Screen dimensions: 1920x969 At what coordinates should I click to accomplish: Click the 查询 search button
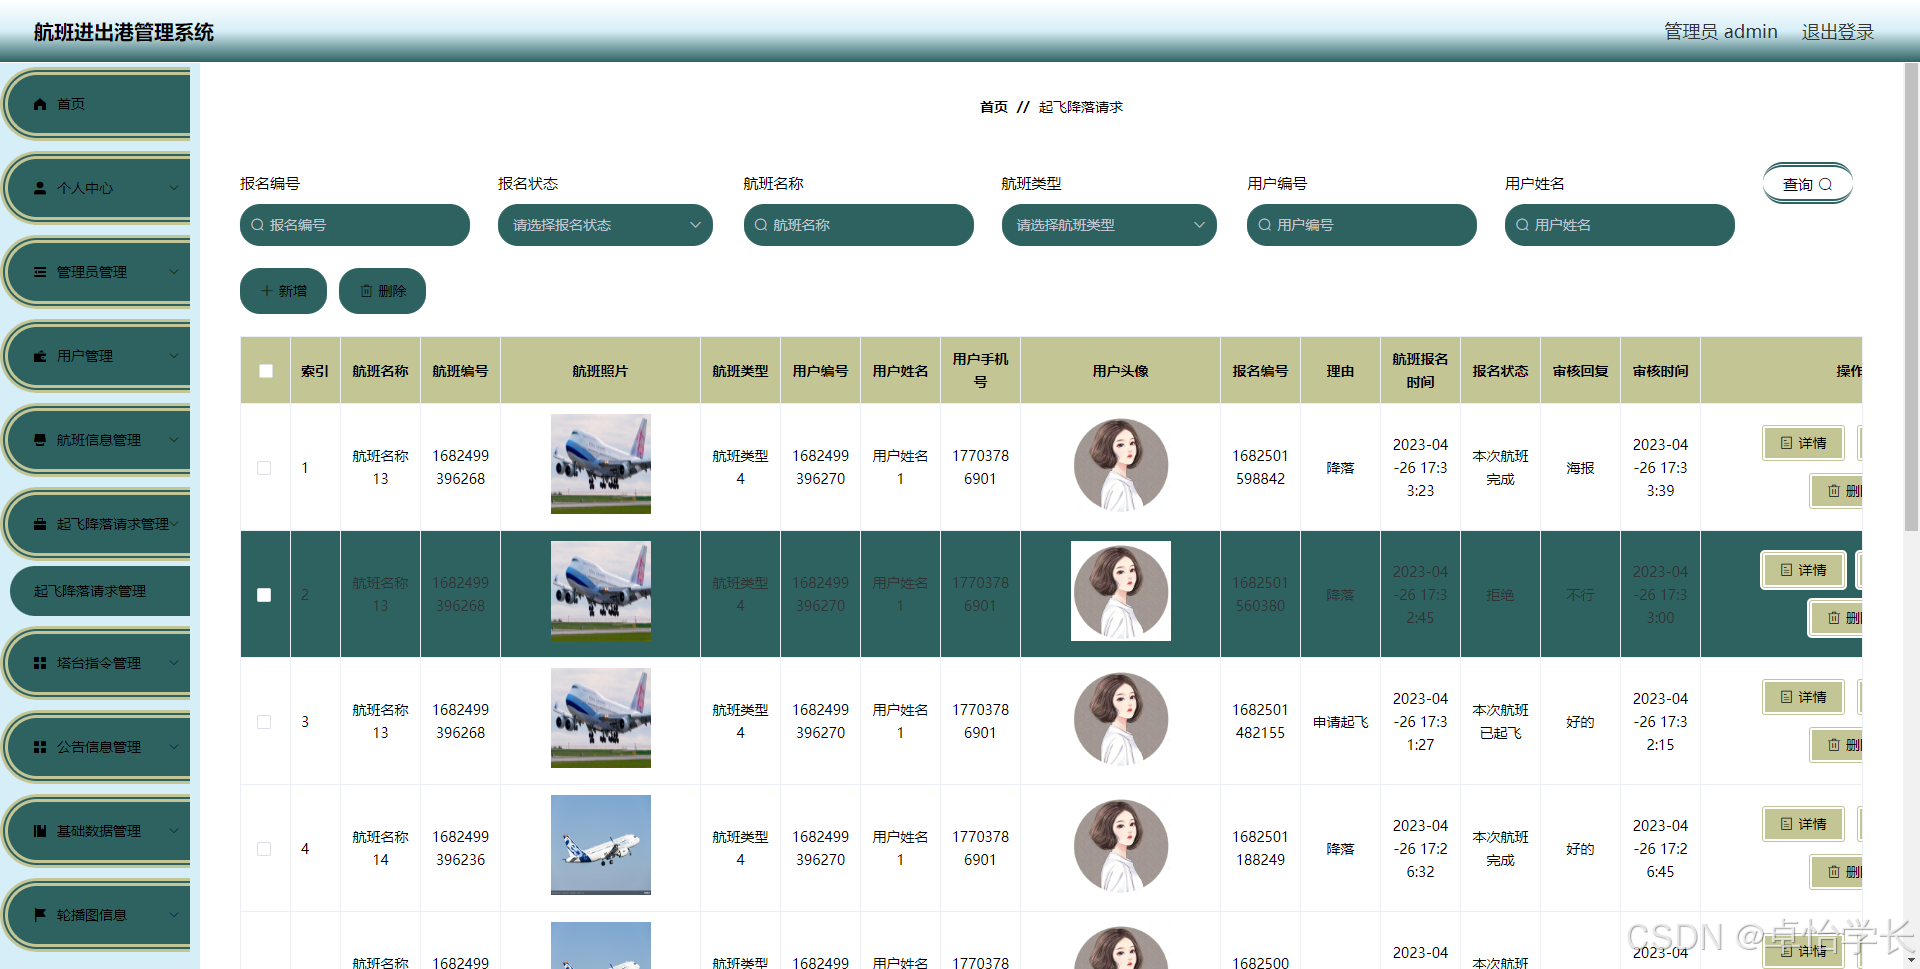1808,184
